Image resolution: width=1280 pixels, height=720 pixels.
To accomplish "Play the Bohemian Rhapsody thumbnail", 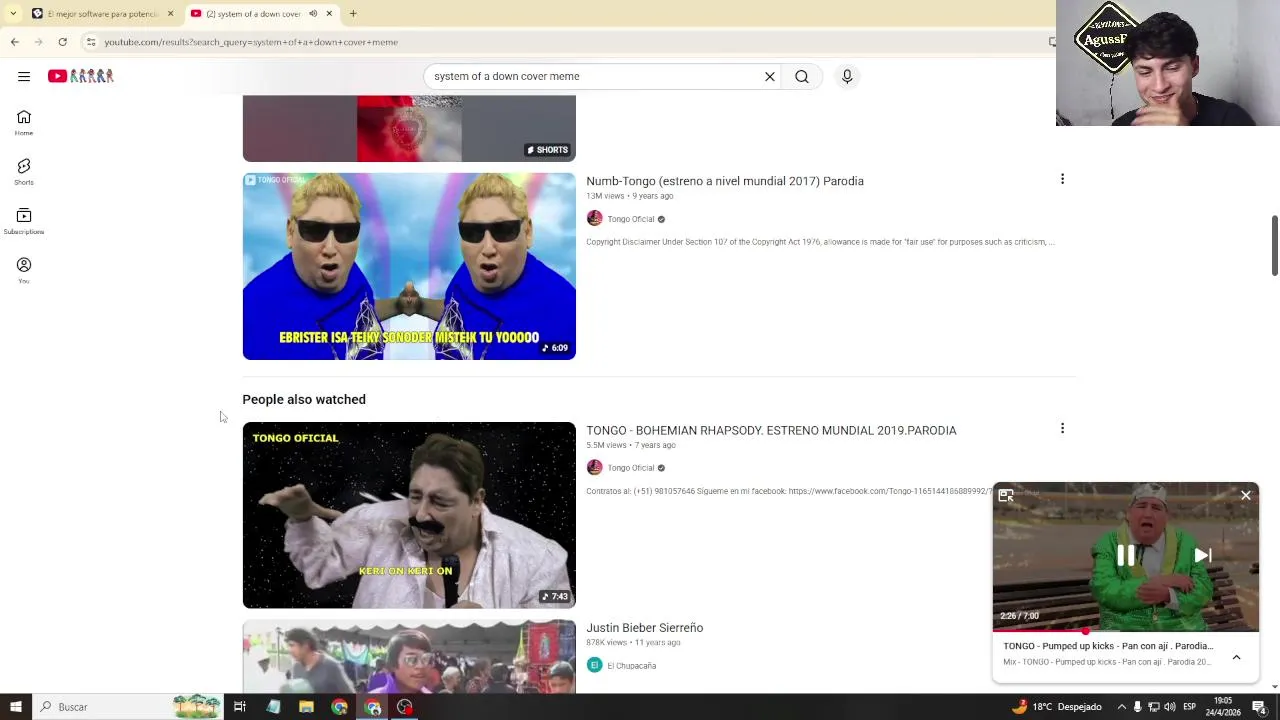I will [x=409, y=515].
